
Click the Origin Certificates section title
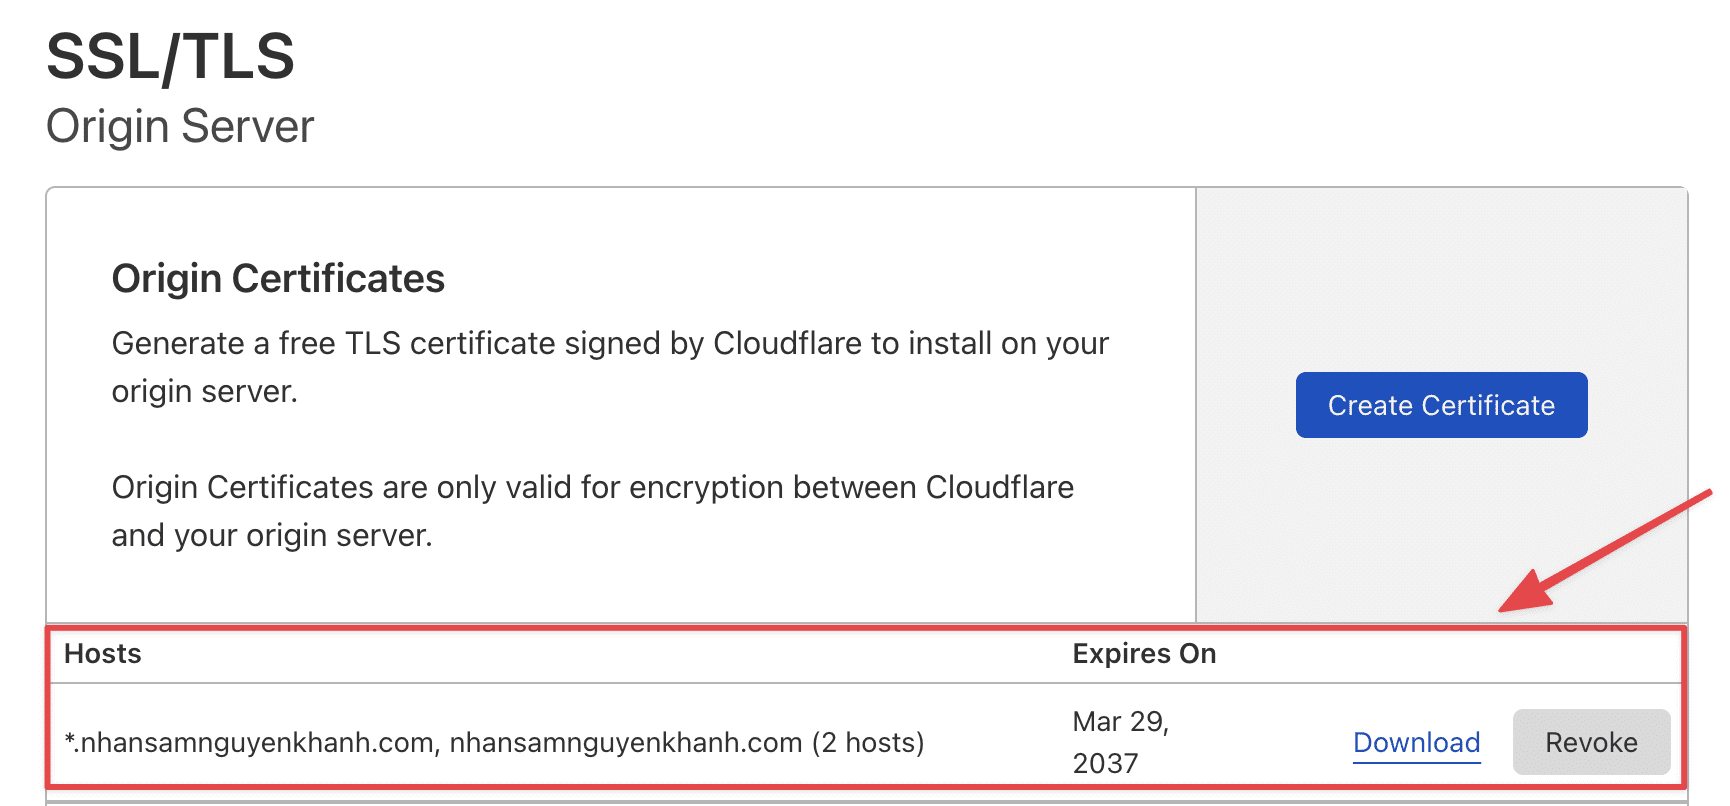point(277,278)
